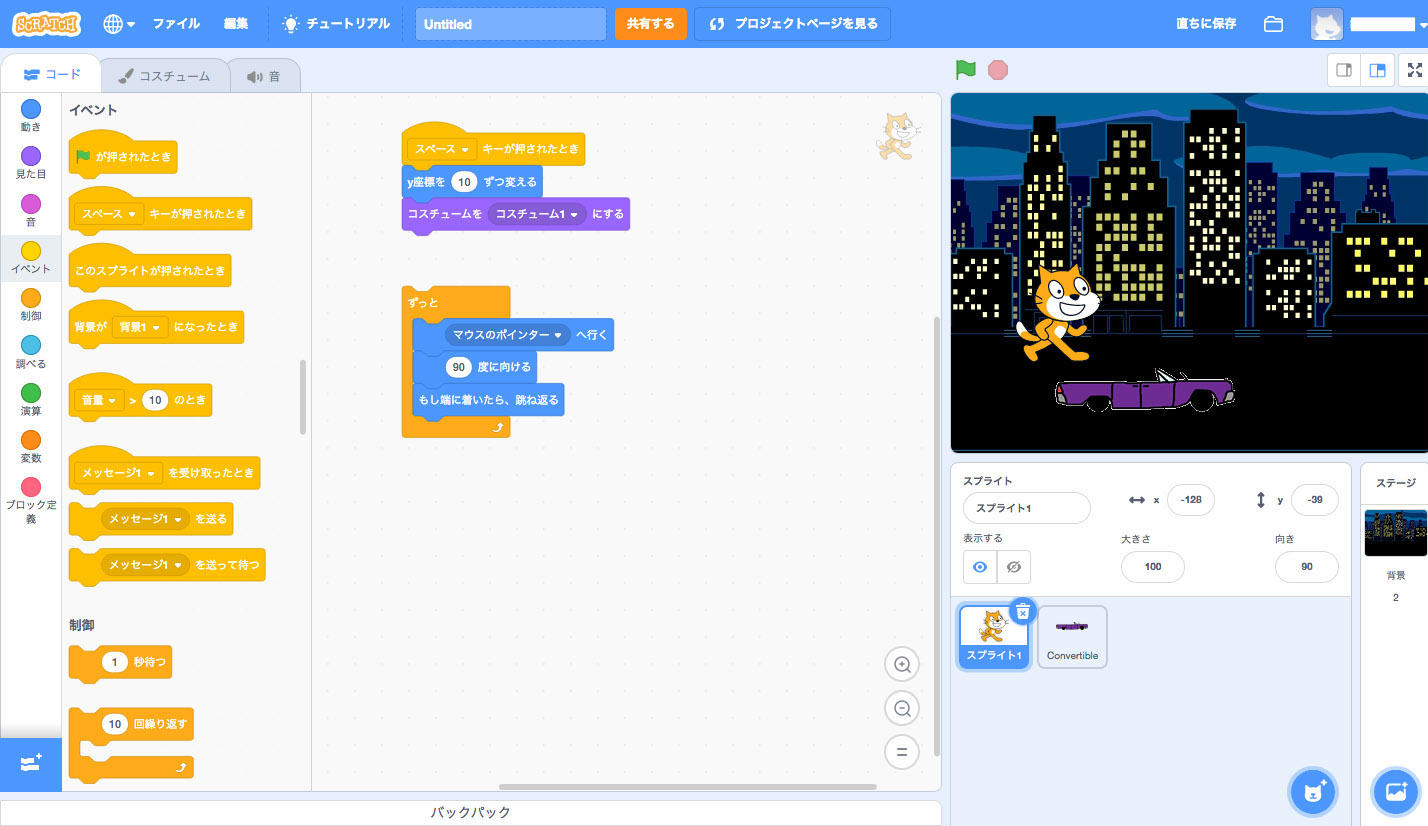
Task: Switch to the コード tab
Action: click(51, 74)
